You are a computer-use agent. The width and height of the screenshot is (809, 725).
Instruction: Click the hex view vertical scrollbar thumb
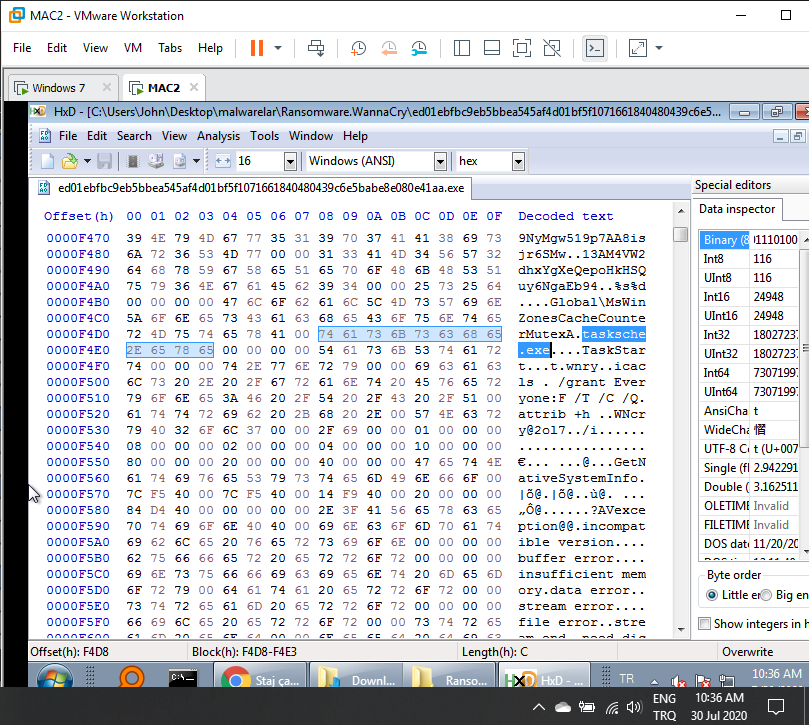click(x=681, y=234)
